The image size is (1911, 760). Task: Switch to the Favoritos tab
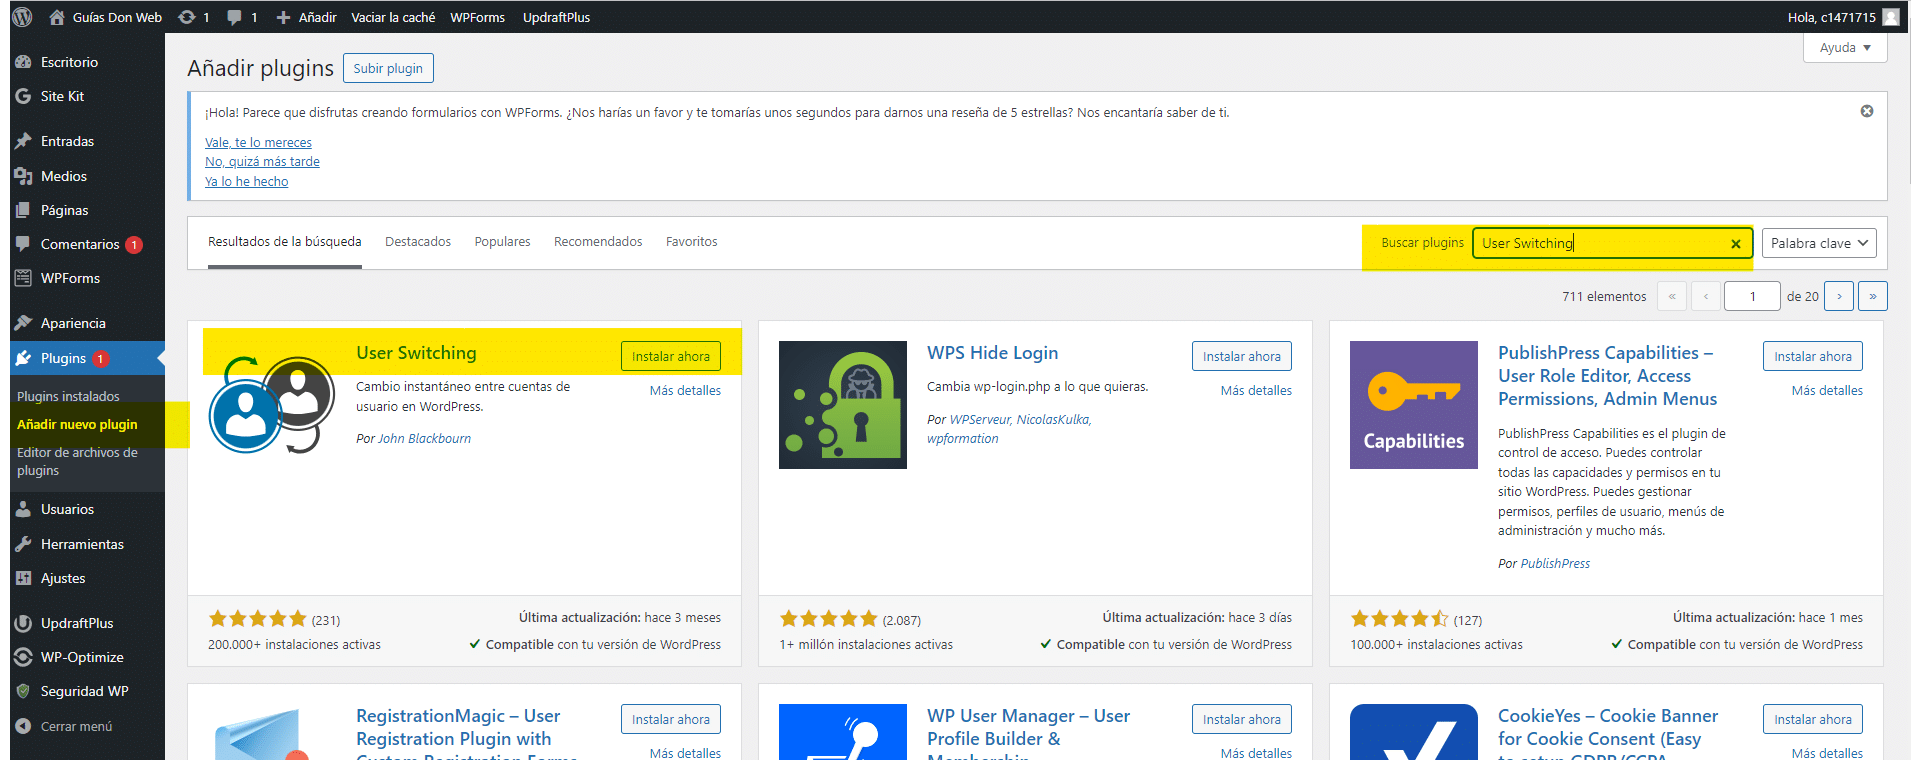(691, 242)
